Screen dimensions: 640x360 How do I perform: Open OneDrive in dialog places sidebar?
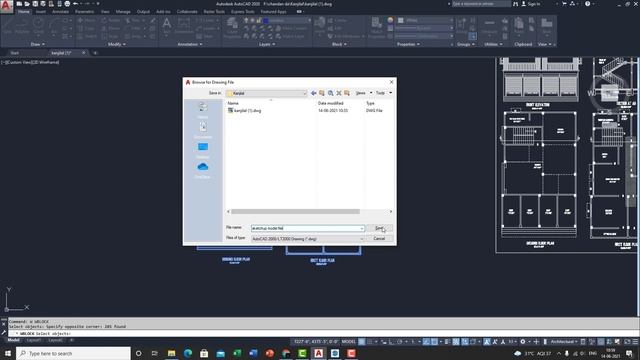tap(203, 170)
